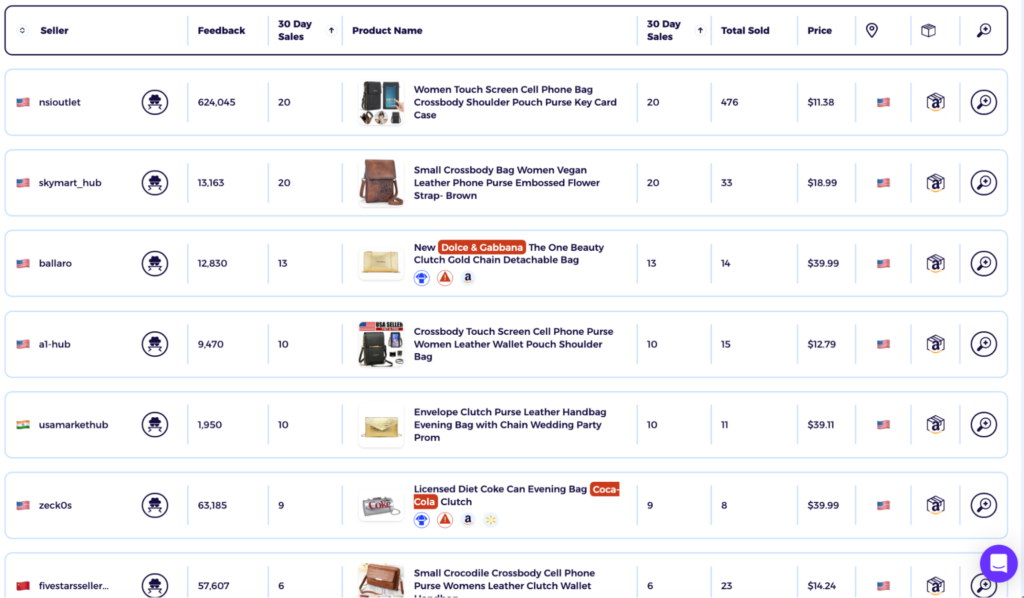Open spy icon for seller ballaro

[155, 264]
